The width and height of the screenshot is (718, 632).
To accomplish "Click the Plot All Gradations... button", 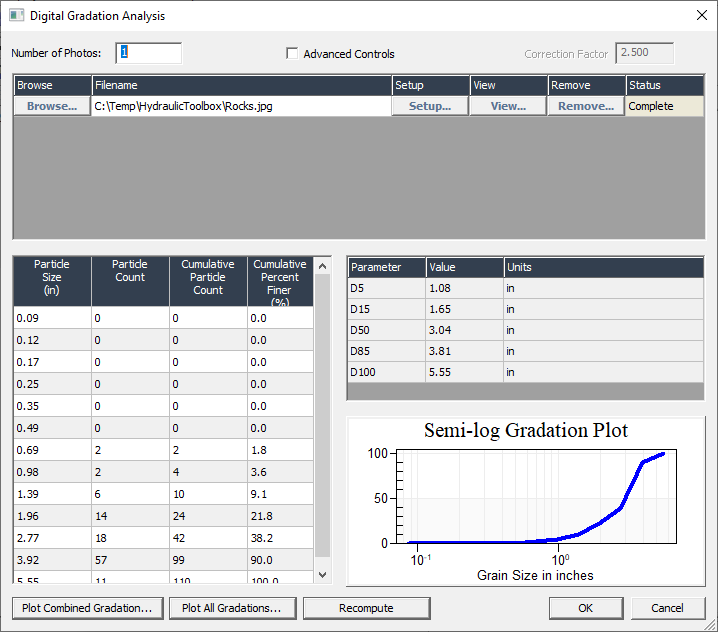I will [233, 608].
